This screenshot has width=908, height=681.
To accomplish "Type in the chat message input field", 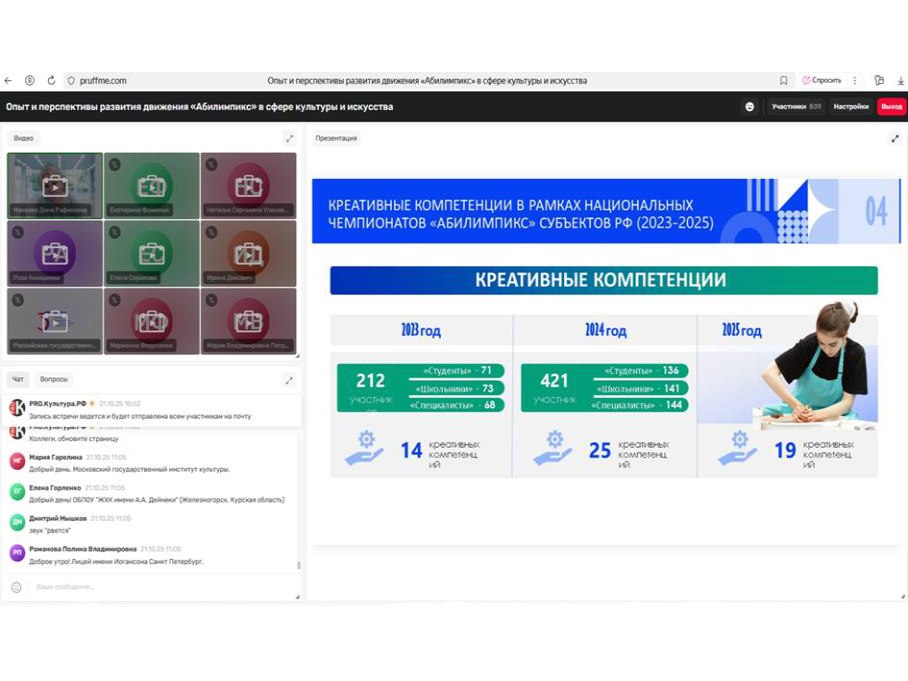I will click(x=150, y=587).
